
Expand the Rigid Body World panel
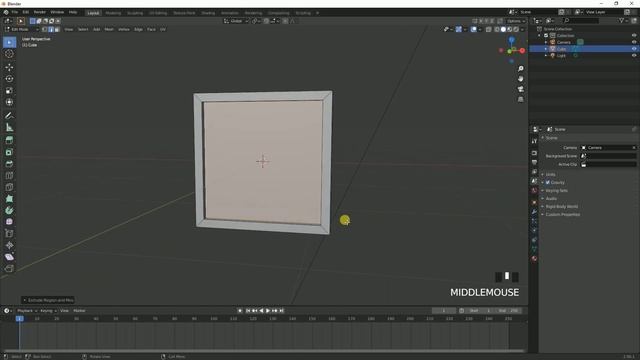tap(562, 207)
